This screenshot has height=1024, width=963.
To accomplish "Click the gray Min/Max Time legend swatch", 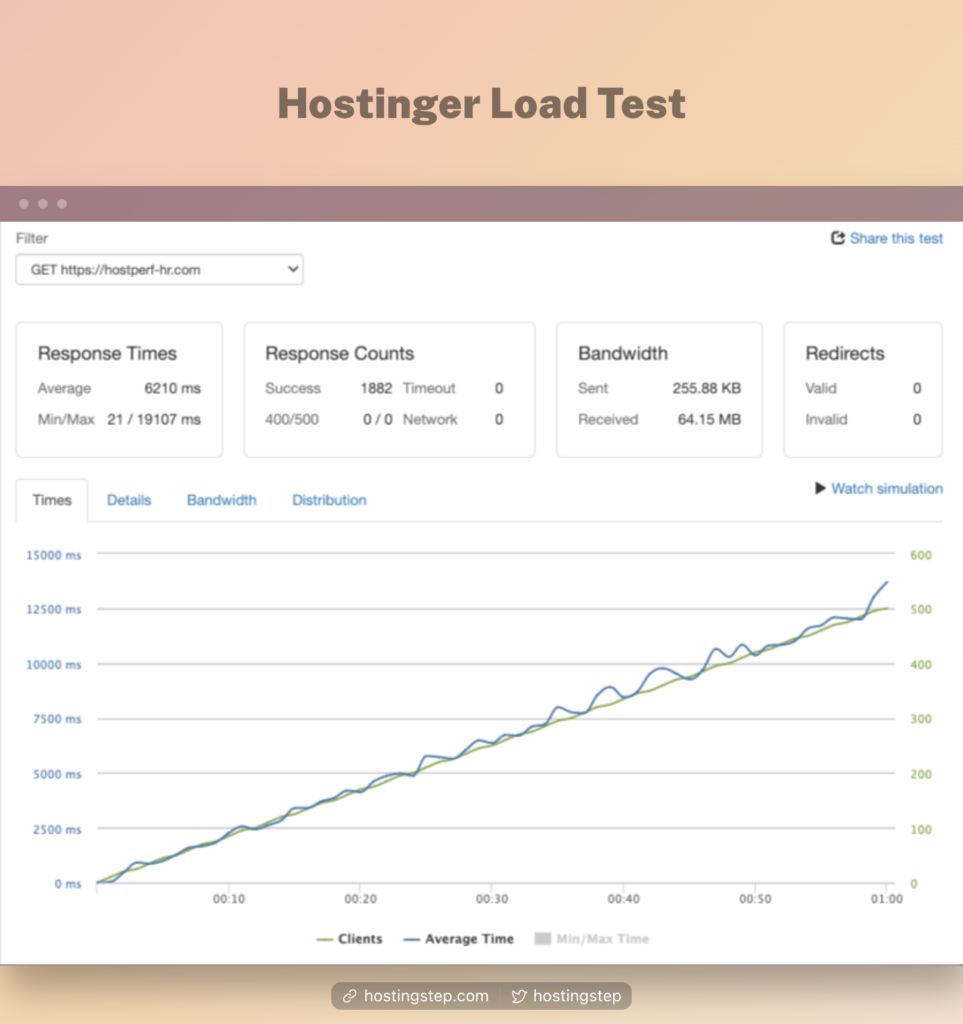I will coord(543,938).
